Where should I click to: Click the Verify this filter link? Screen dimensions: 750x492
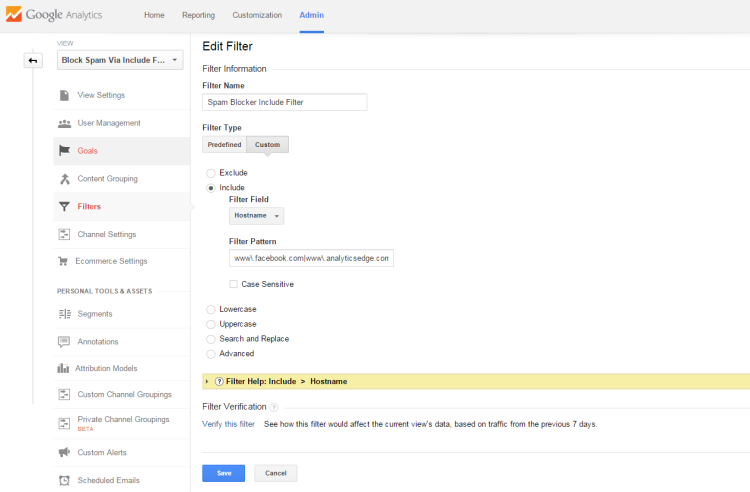click(228, 424)
